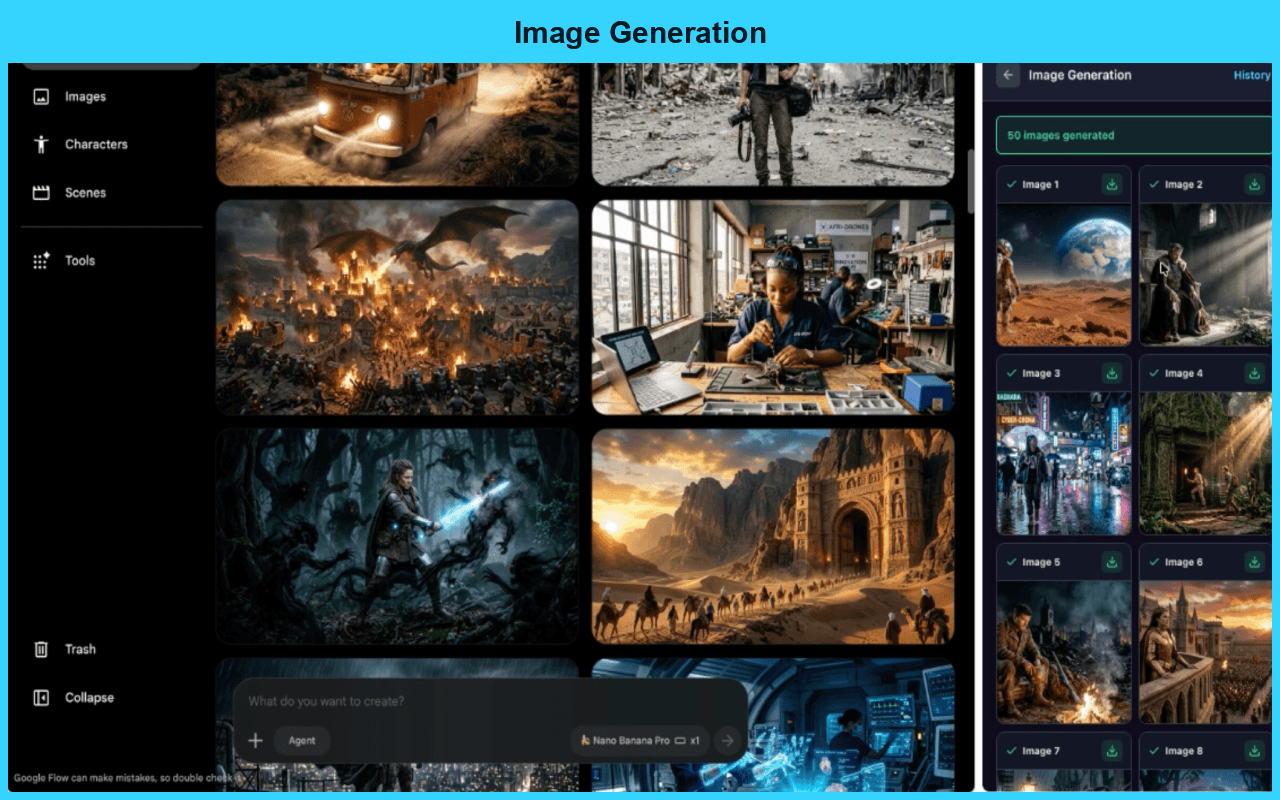Toggle the Image 7 checkmark

point(1011,751)
